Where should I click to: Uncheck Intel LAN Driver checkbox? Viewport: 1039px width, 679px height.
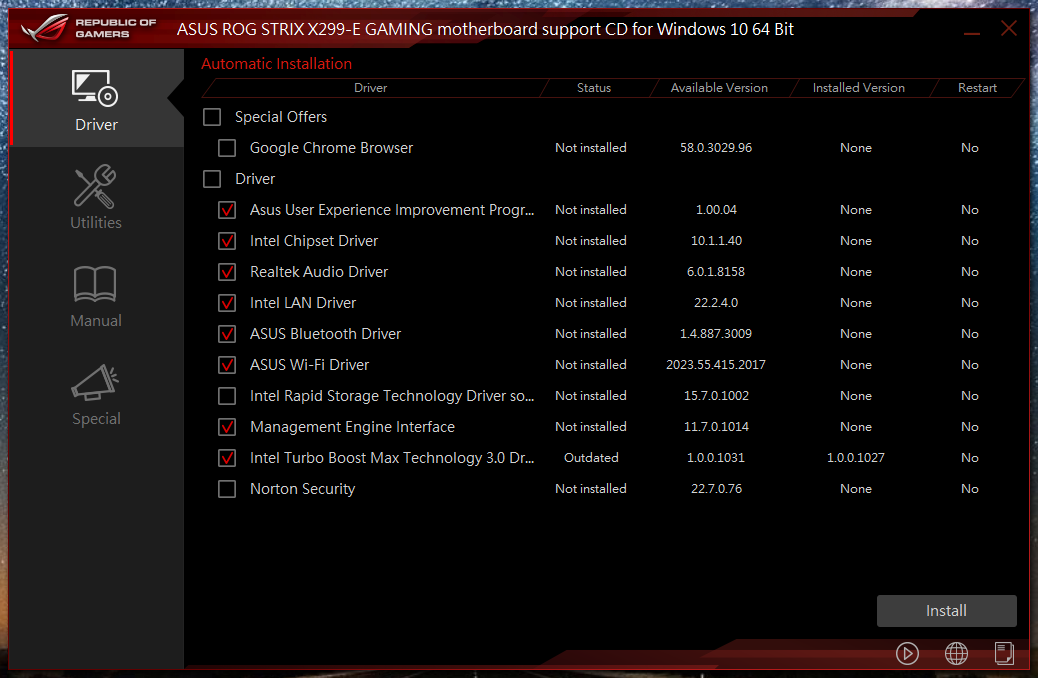coord(227,303)
